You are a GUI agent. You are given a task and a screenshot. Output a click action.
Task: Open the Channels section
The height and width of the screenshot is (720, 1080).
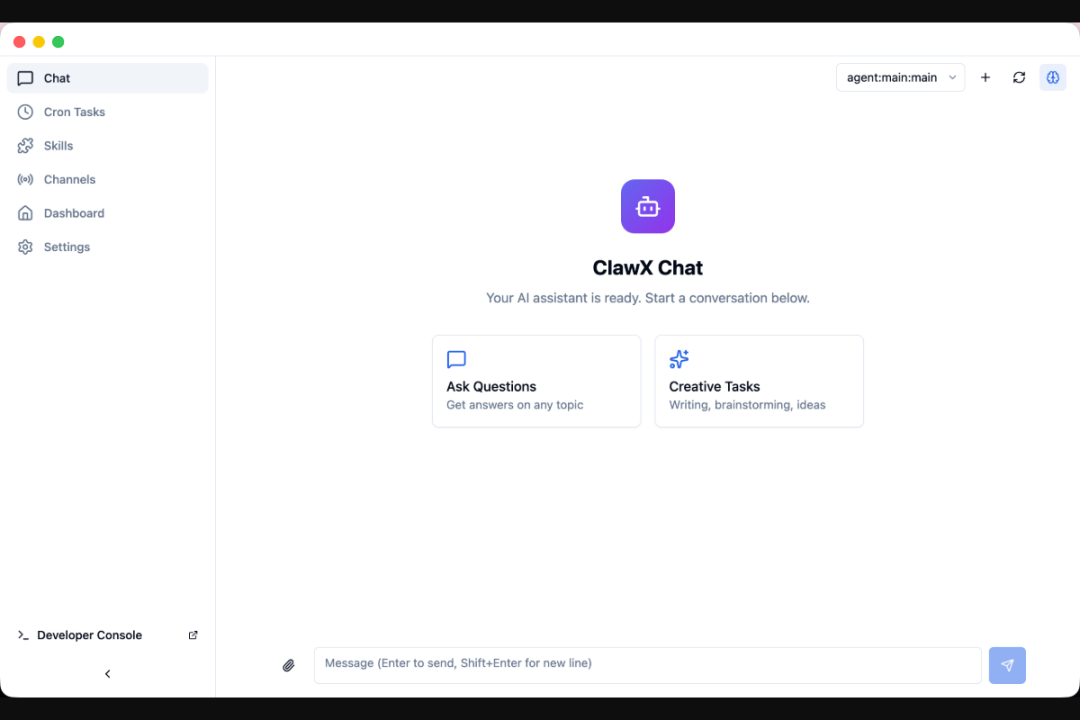pyautogui.click(x=107, y=179)
